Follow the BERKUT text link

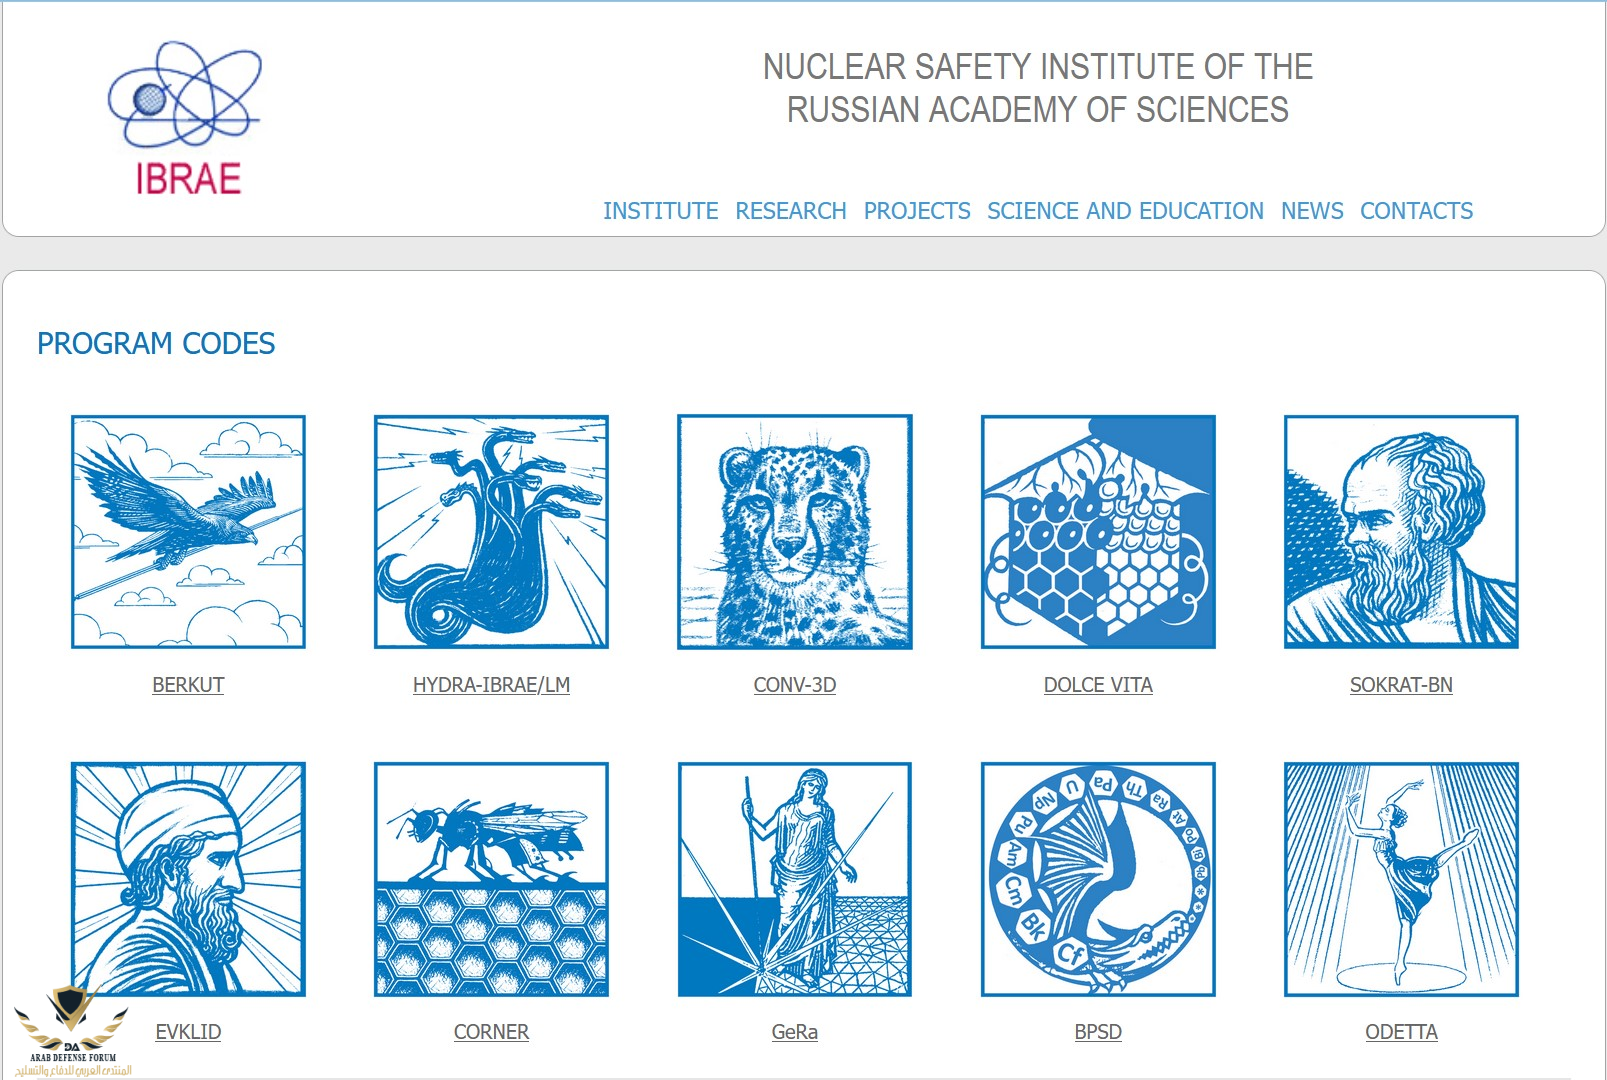[188, 685]
